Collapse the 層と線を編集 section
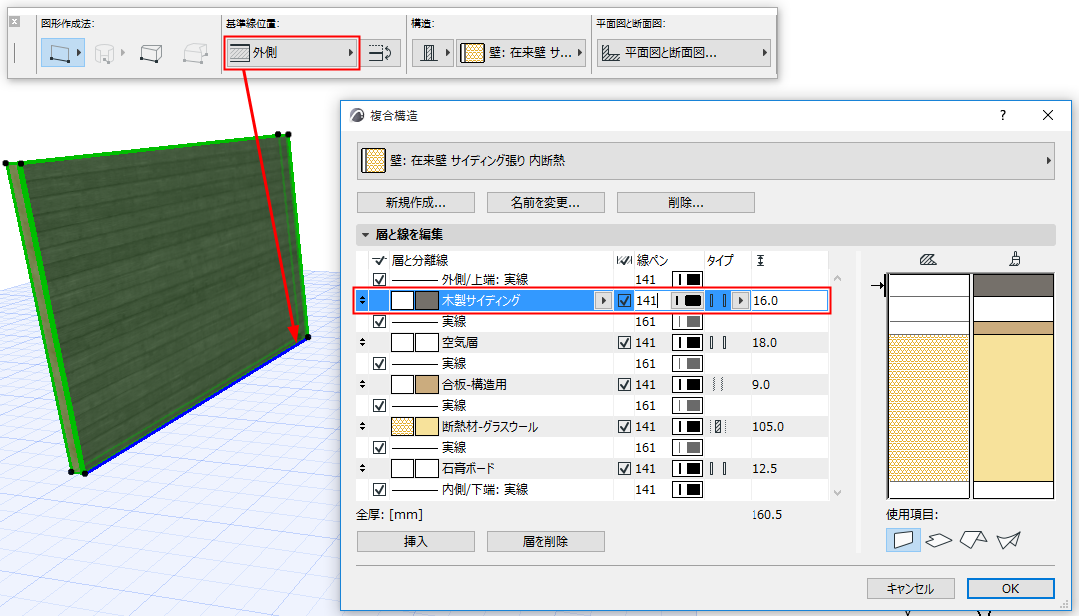 click(x=365, y=235)
